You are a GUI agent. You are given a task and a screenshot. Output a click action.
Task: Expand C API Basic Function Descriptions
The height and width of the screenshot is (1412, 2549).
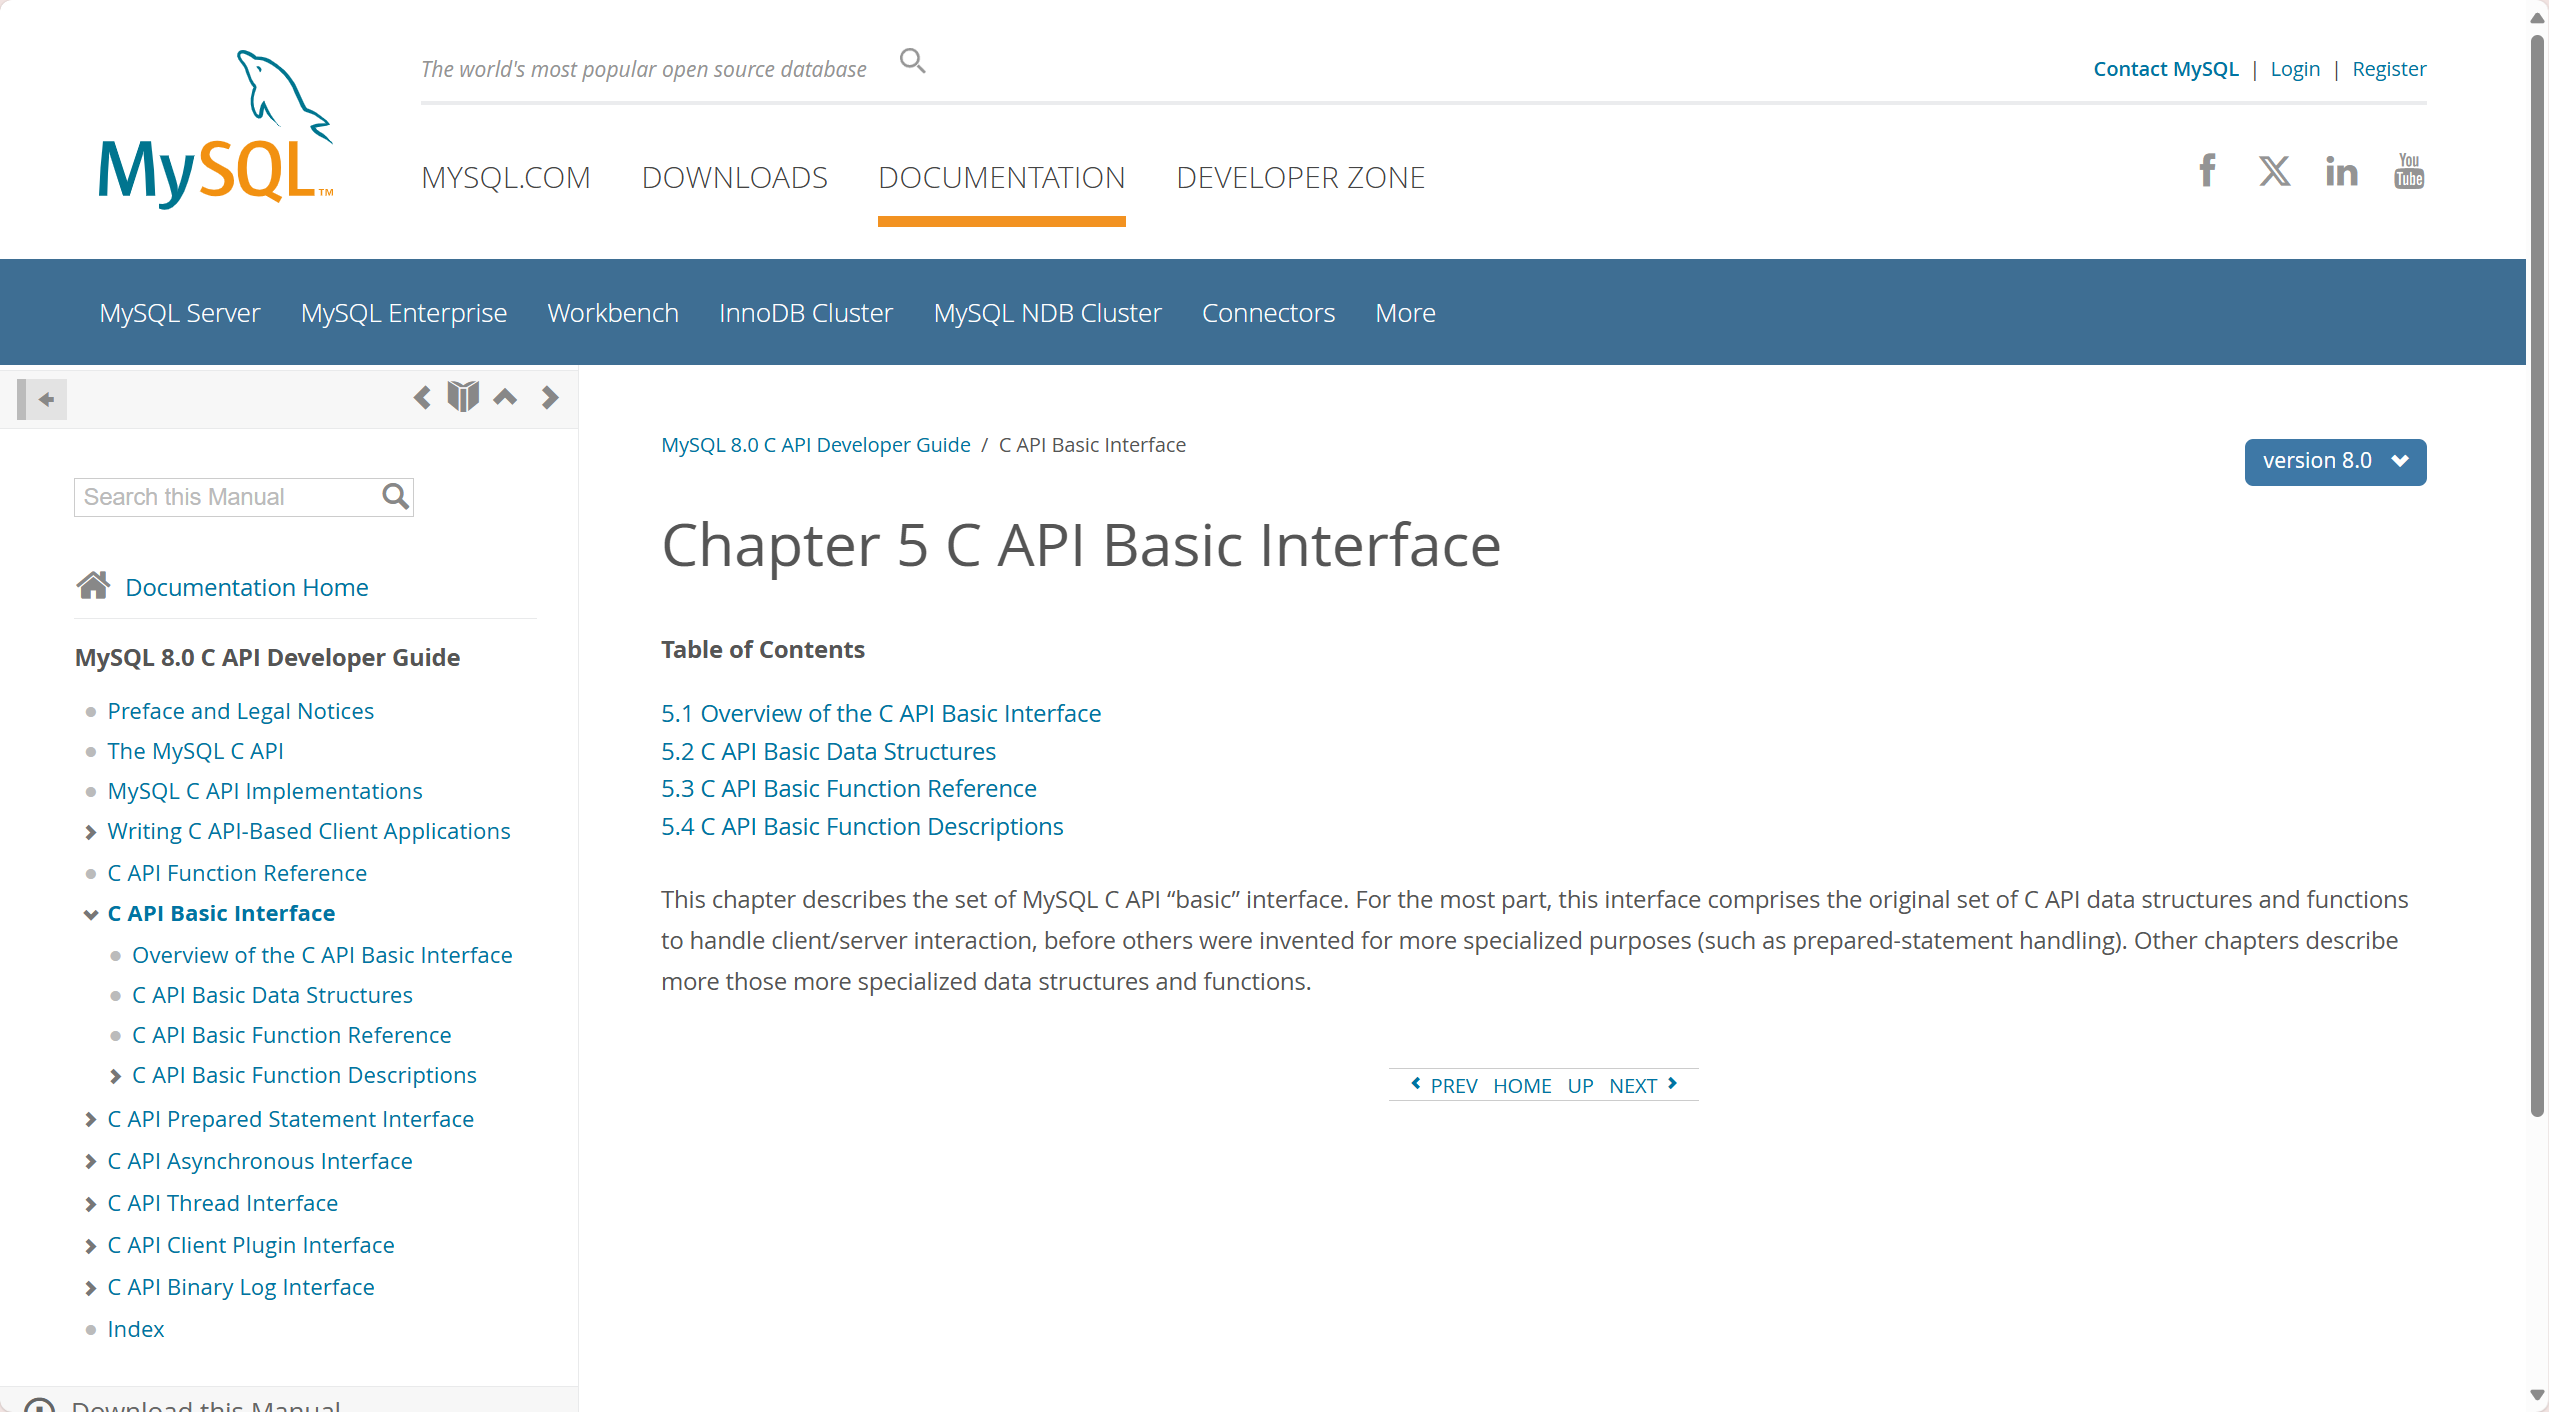[x=115, y=1076]
